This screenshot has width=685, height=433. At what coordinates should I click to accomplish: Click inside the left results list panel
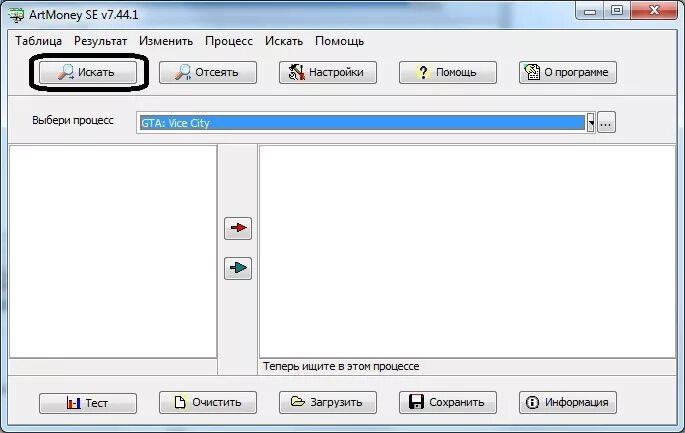click(113, 251)
